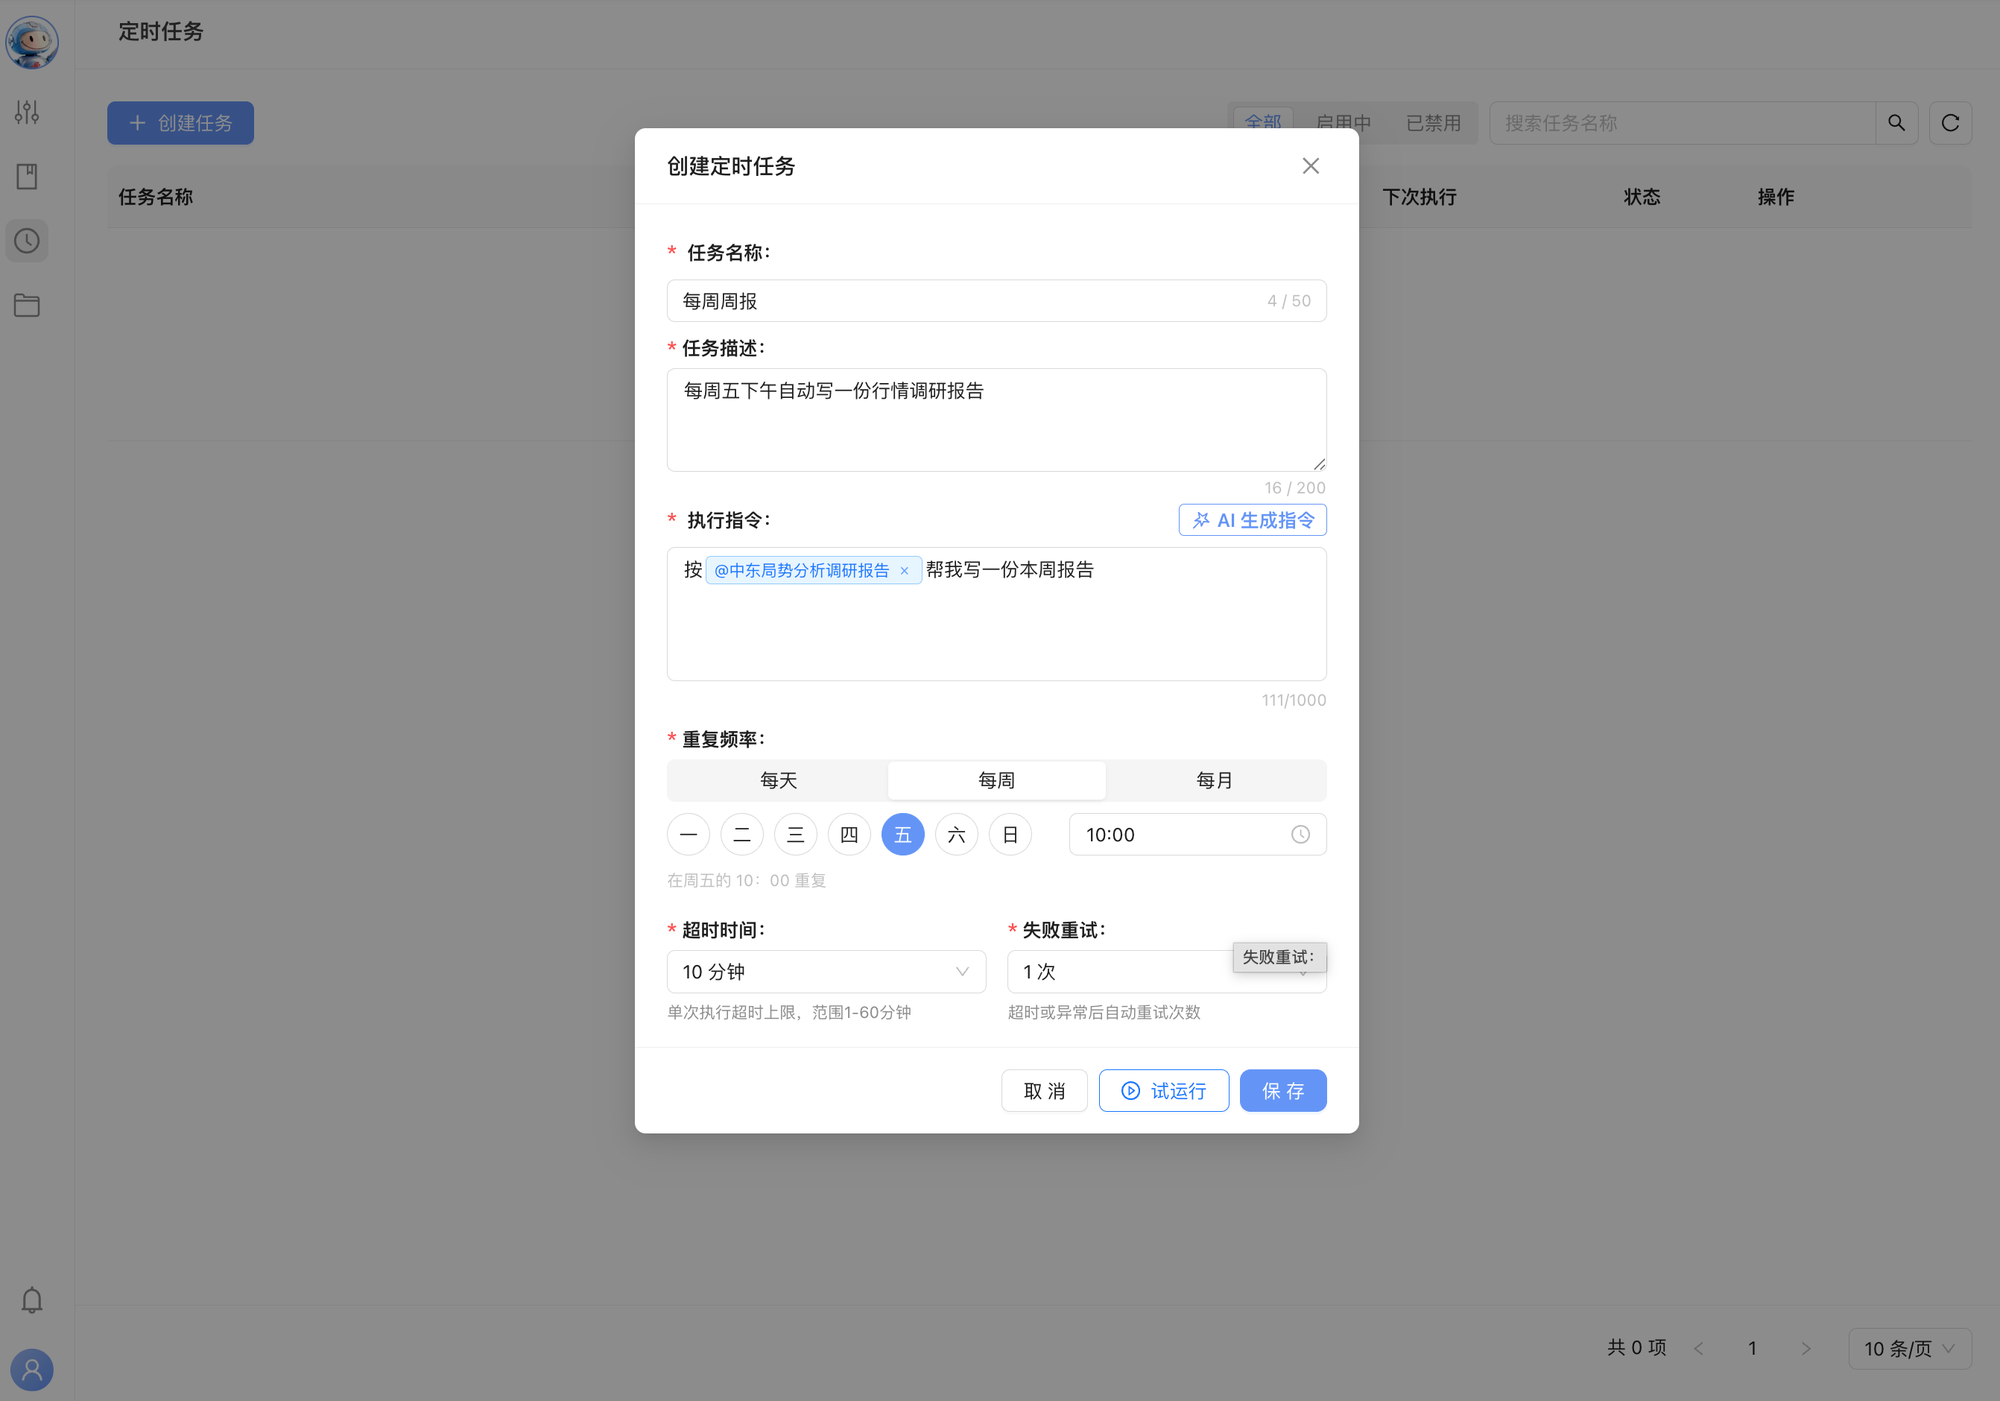Click the robot avatar logo
Screen dimensions: 2000x1401
coord(32,42)
